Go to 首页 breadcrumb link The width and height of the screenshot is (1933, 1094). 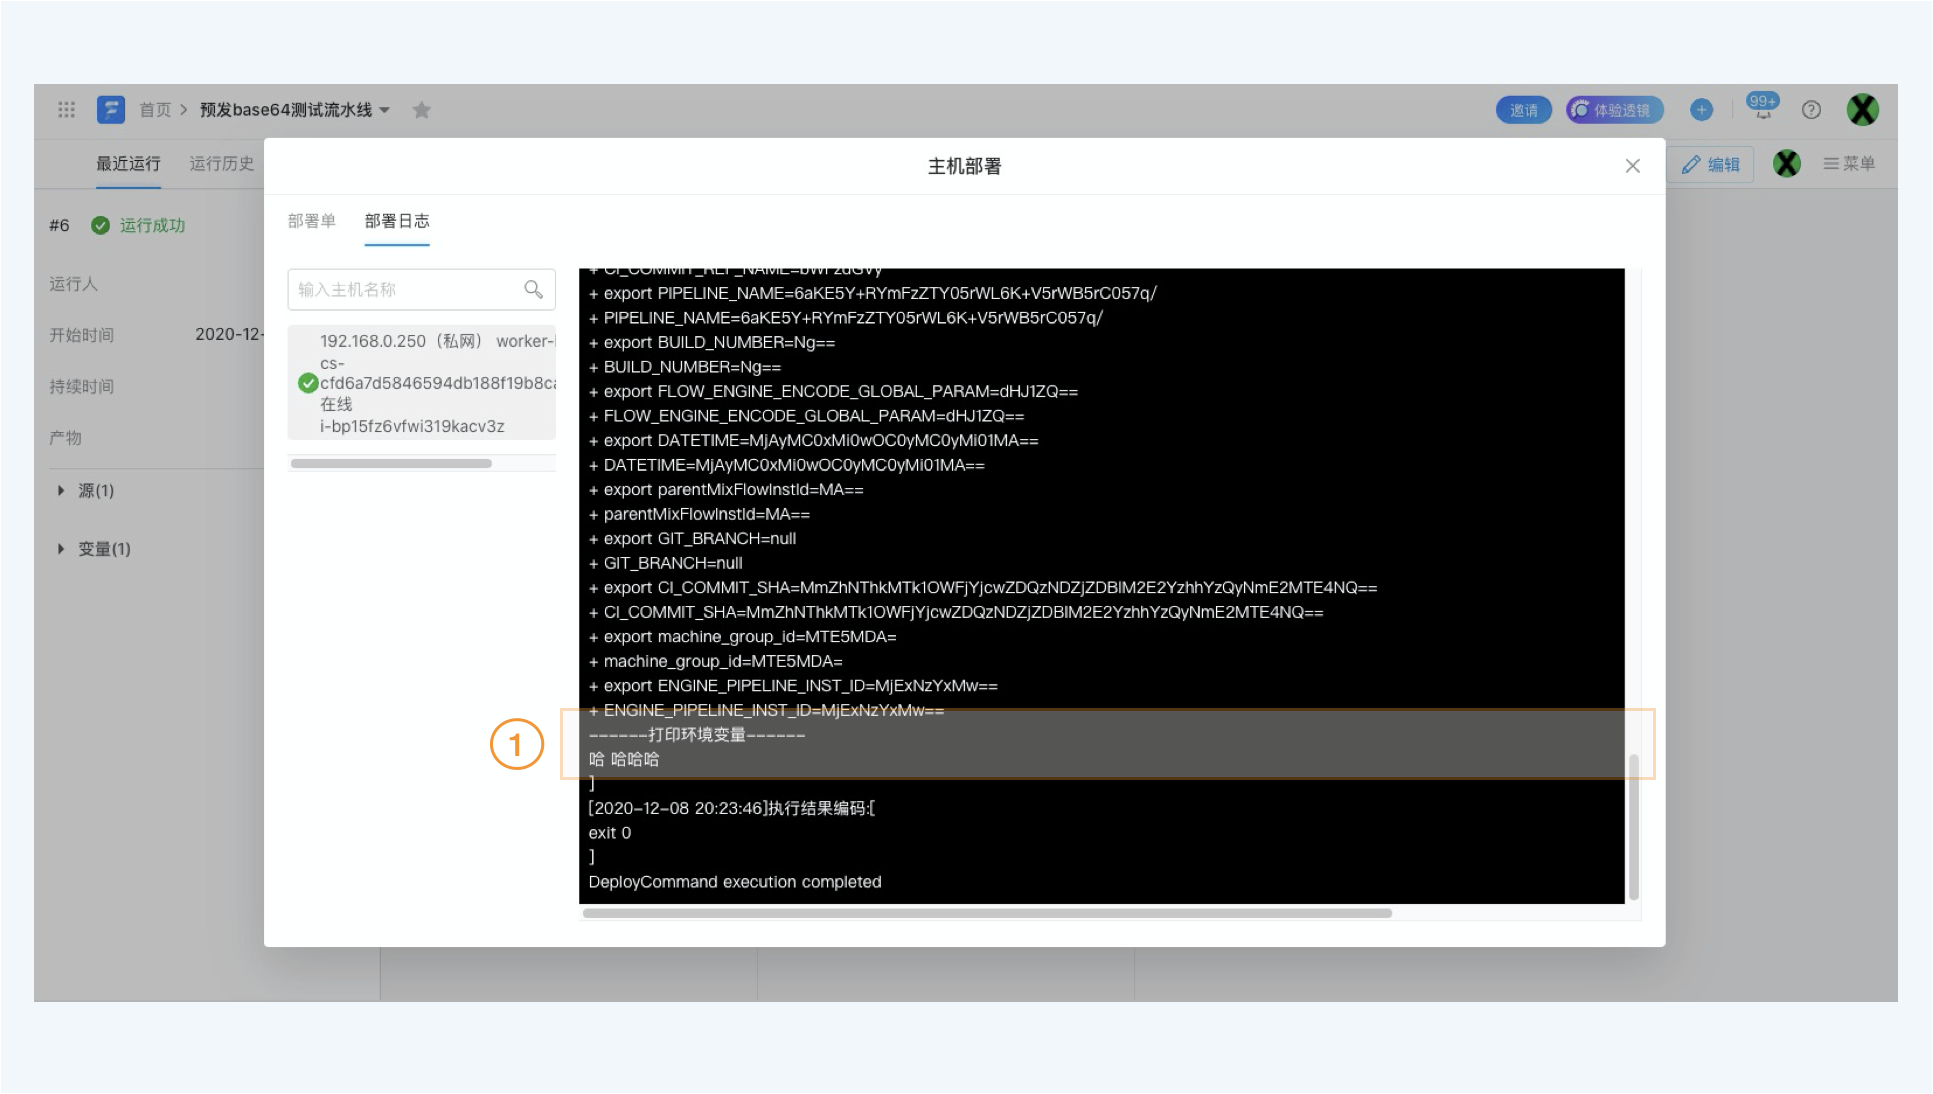click(155, 110)
